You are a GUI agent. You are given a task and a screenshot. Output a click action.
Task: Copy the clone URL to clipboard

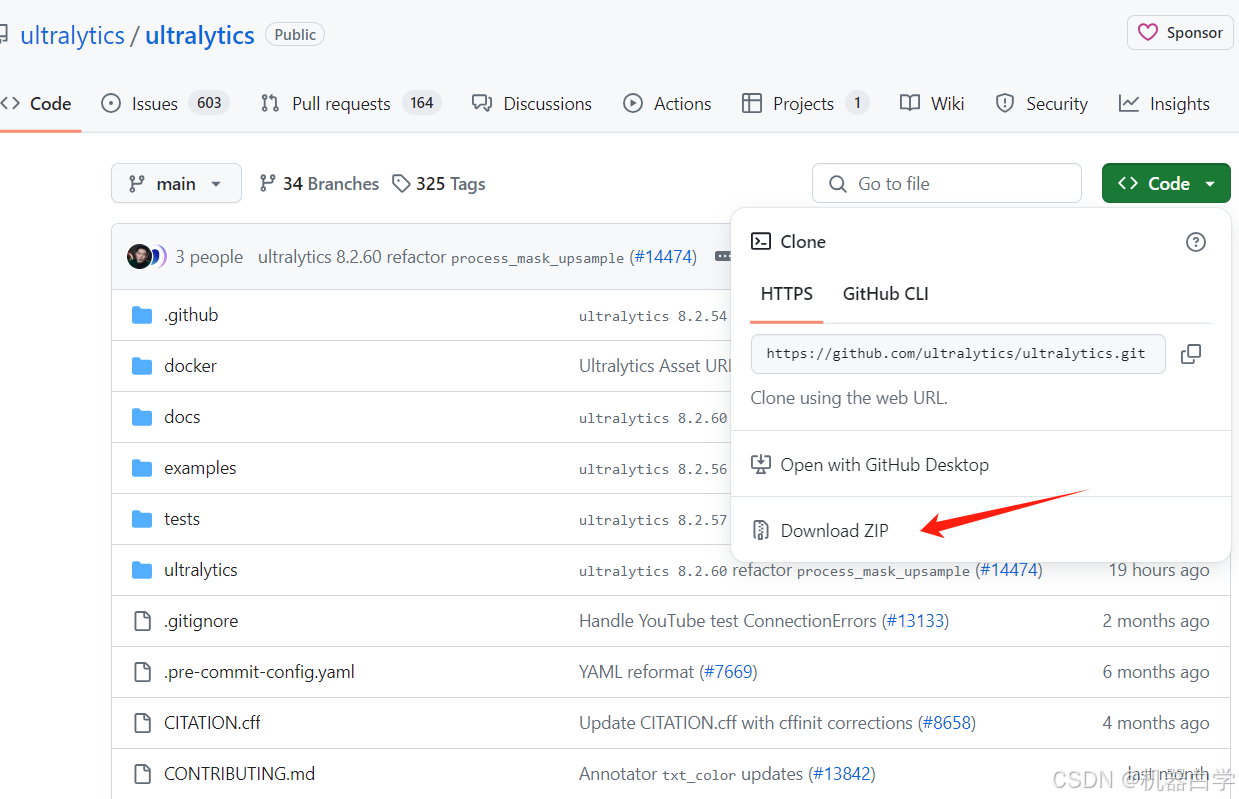[x=1190, y=354]
